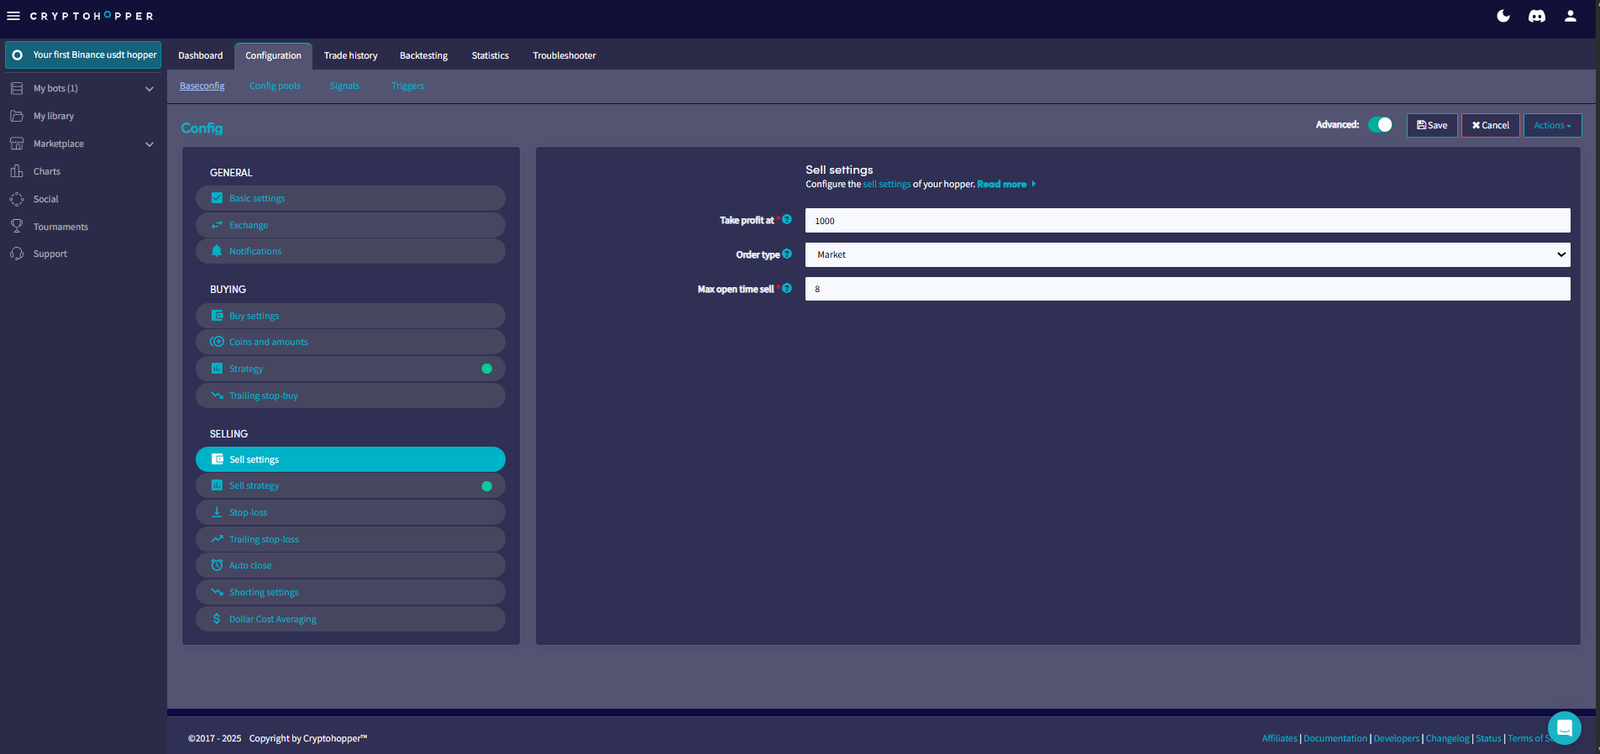This screenshot has width=1600, height=754.
Task: Click the Marketplace shop icon
Action: click(17, 144)
